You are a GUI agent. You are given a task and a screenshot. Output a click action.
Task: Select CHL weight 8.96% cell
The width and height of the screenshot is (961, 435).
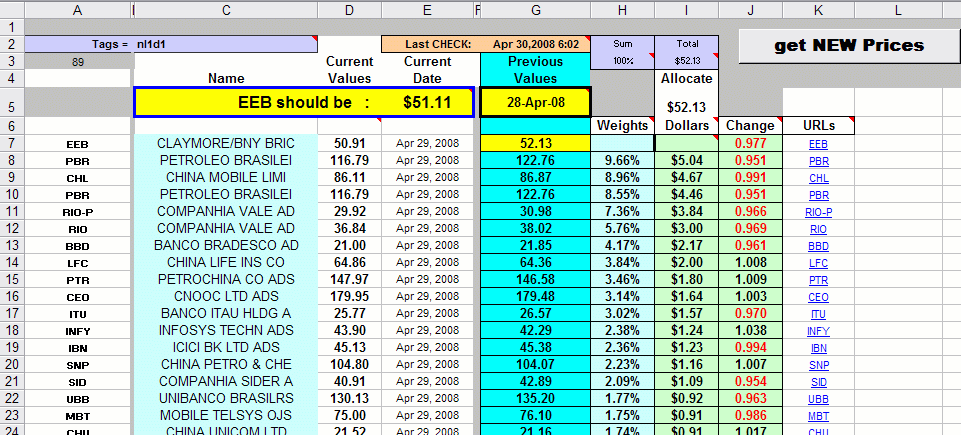[x=623, y=178]
